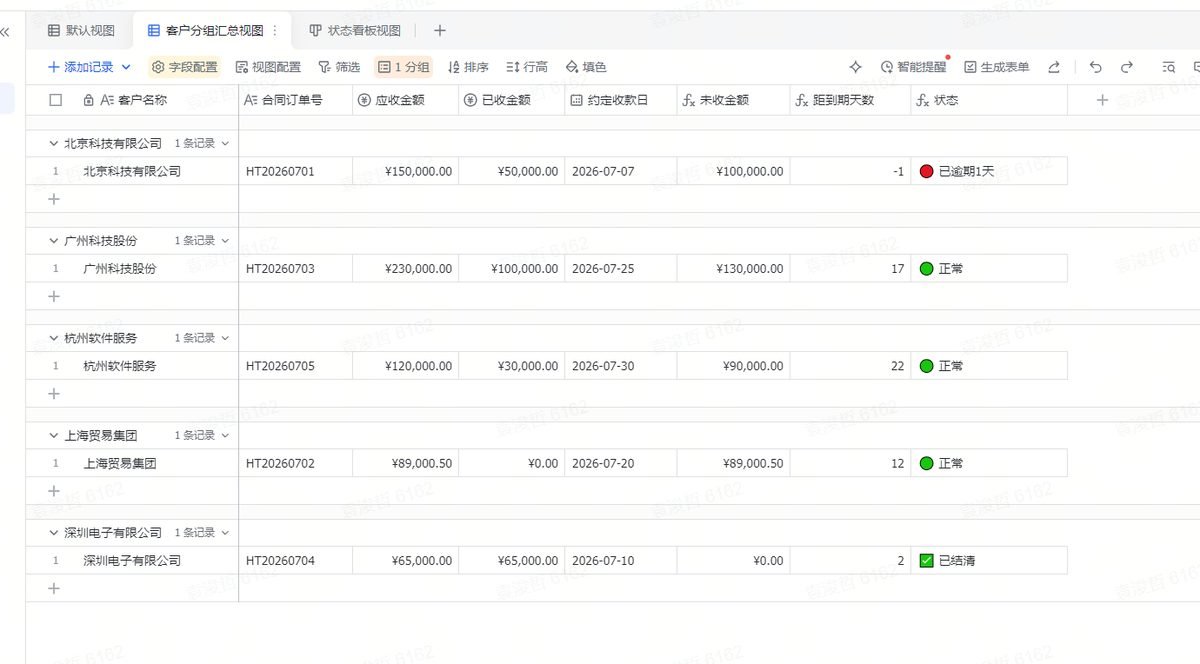Viewport: 1200px width, 664px height.
Task: Select contract number HT20260701 cell
Action: coord(296,171)
